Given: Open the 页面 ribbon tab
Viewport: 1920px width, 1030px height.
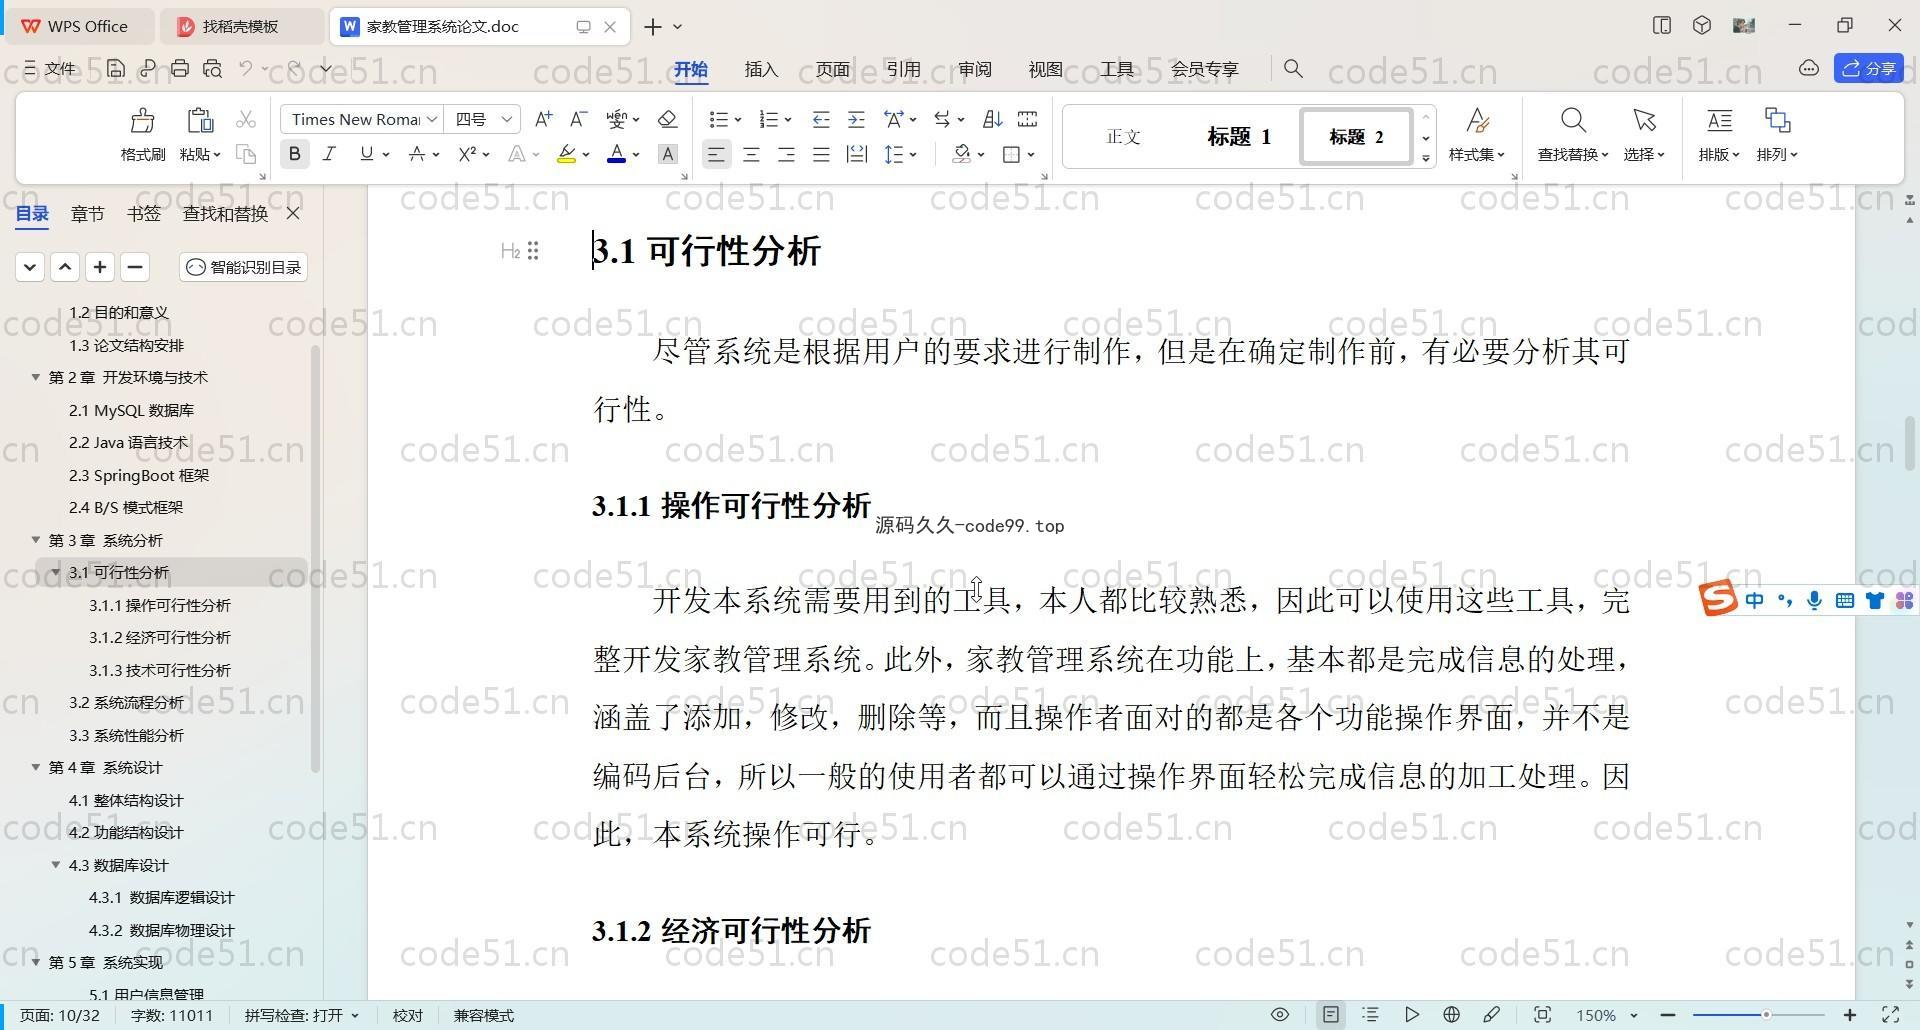Looking at the screenshot, I should 832,69.
